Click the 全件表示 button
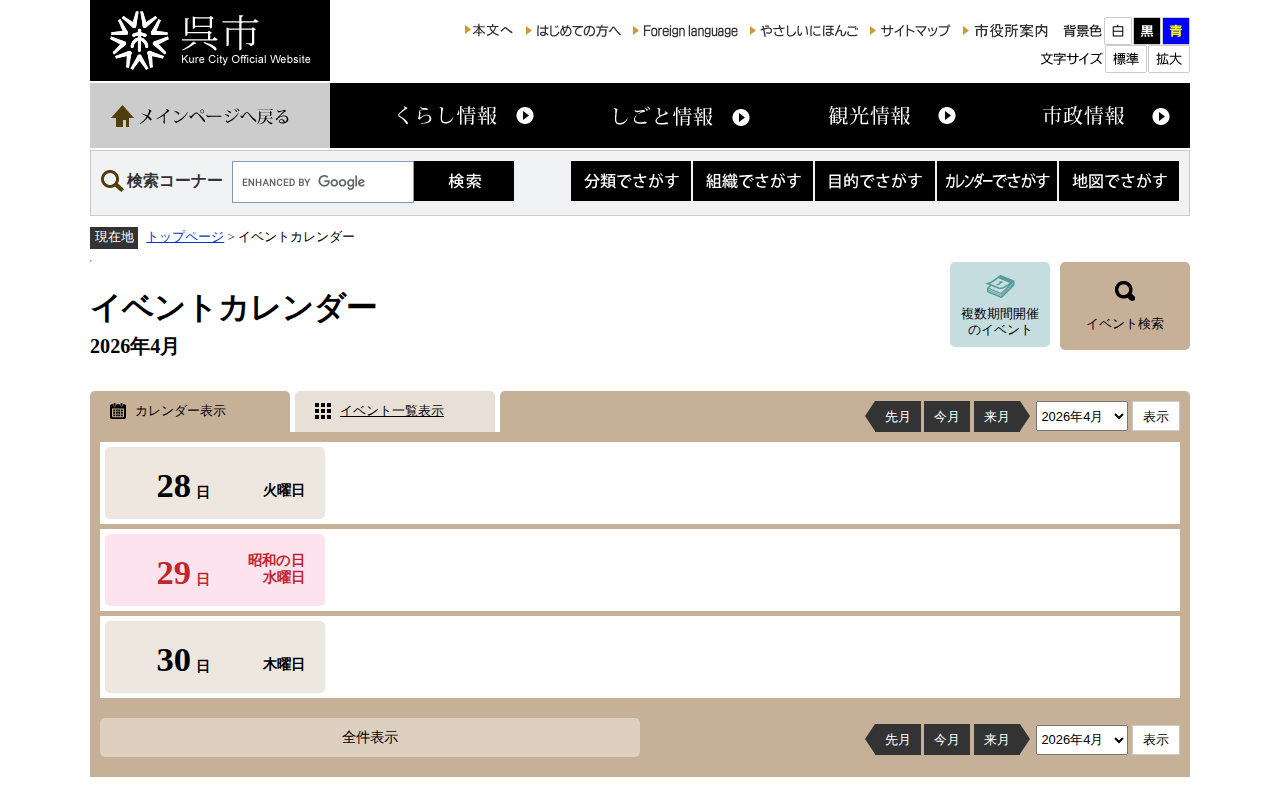The image size is (1280, 800). 370,738
